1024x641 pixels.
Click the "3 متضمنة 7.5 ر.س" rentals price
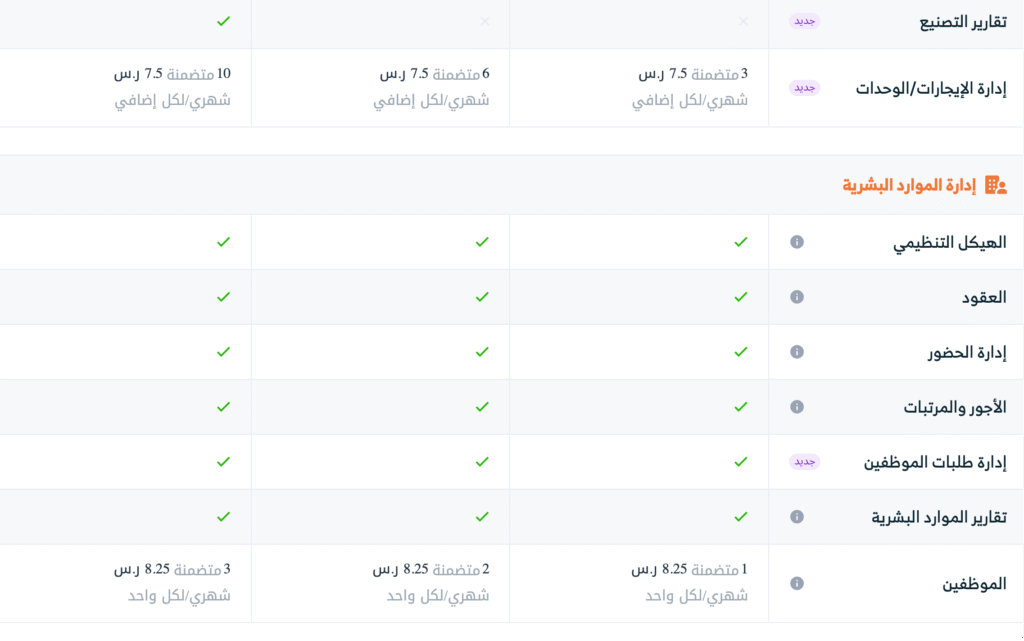click(693, 74)
